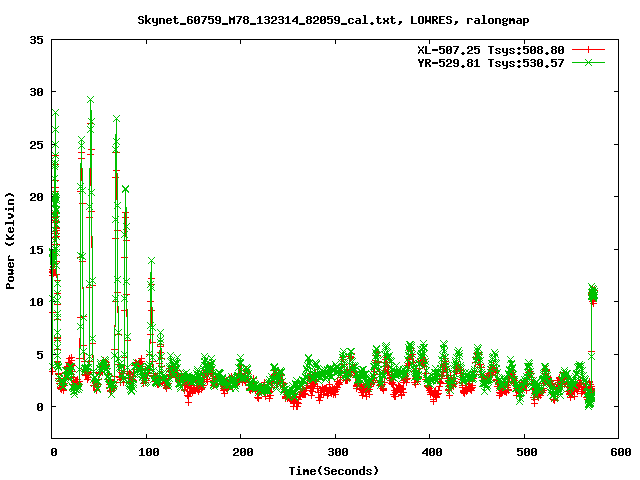Click the x-axis tick label 500
This screenshot has width=640, height=480.
tap(527, 452)
